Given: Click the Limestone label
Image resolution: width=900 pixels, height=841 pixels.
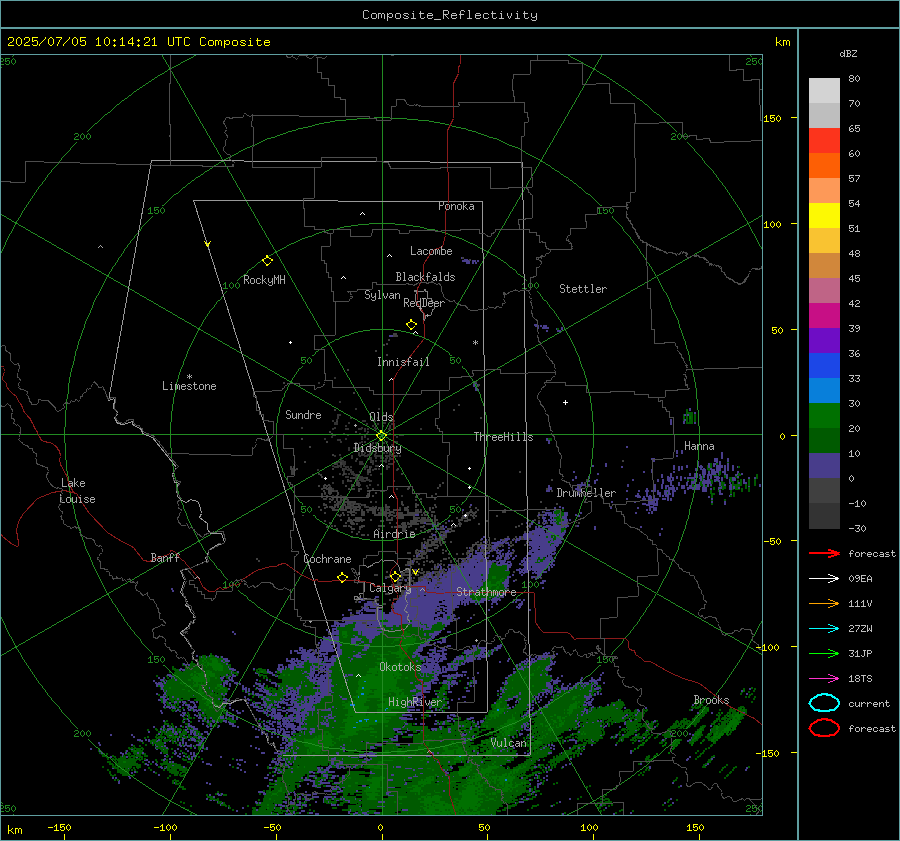Looking at the screenshot, I should pyautogui.click(x=189, y=386).
